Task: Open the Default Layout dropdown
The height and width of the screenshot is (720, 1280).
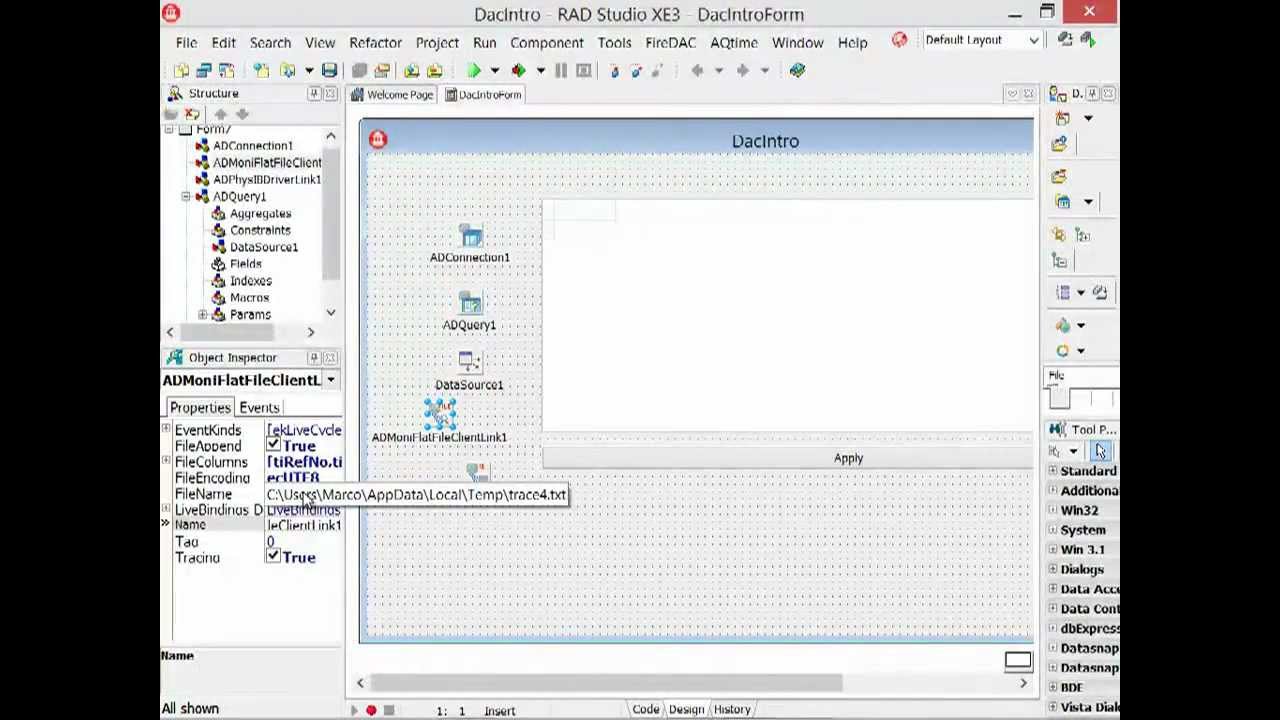Action: (x=1034, y=41)
